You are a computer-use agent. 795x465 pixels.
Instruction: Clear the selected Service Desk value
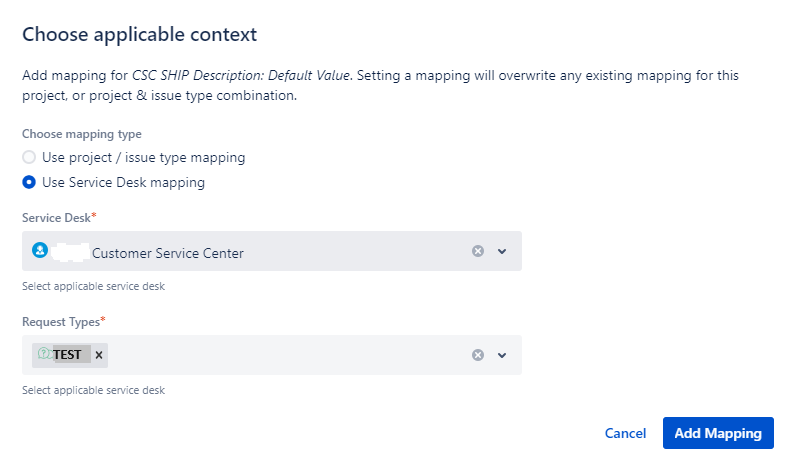coord(478,251)
